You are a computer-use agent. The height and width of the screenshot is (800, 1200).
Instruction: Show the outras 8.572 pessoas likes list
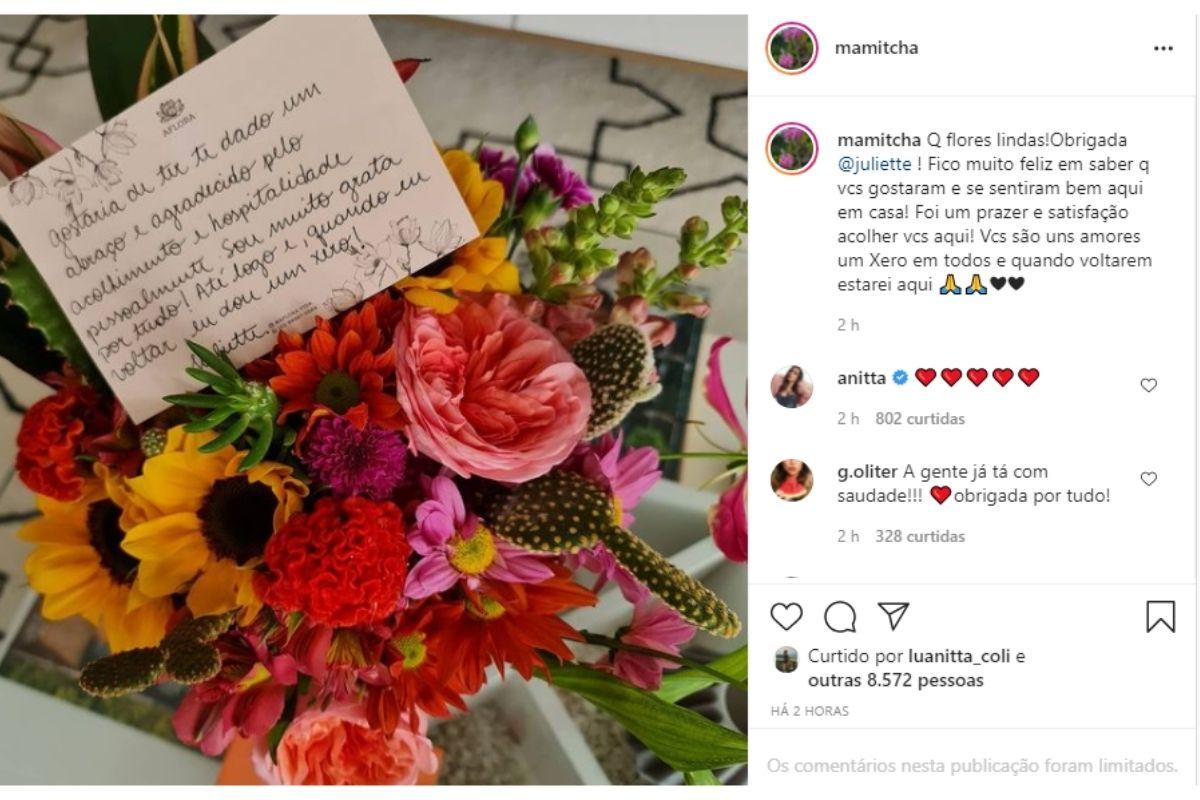coord(895,681)
